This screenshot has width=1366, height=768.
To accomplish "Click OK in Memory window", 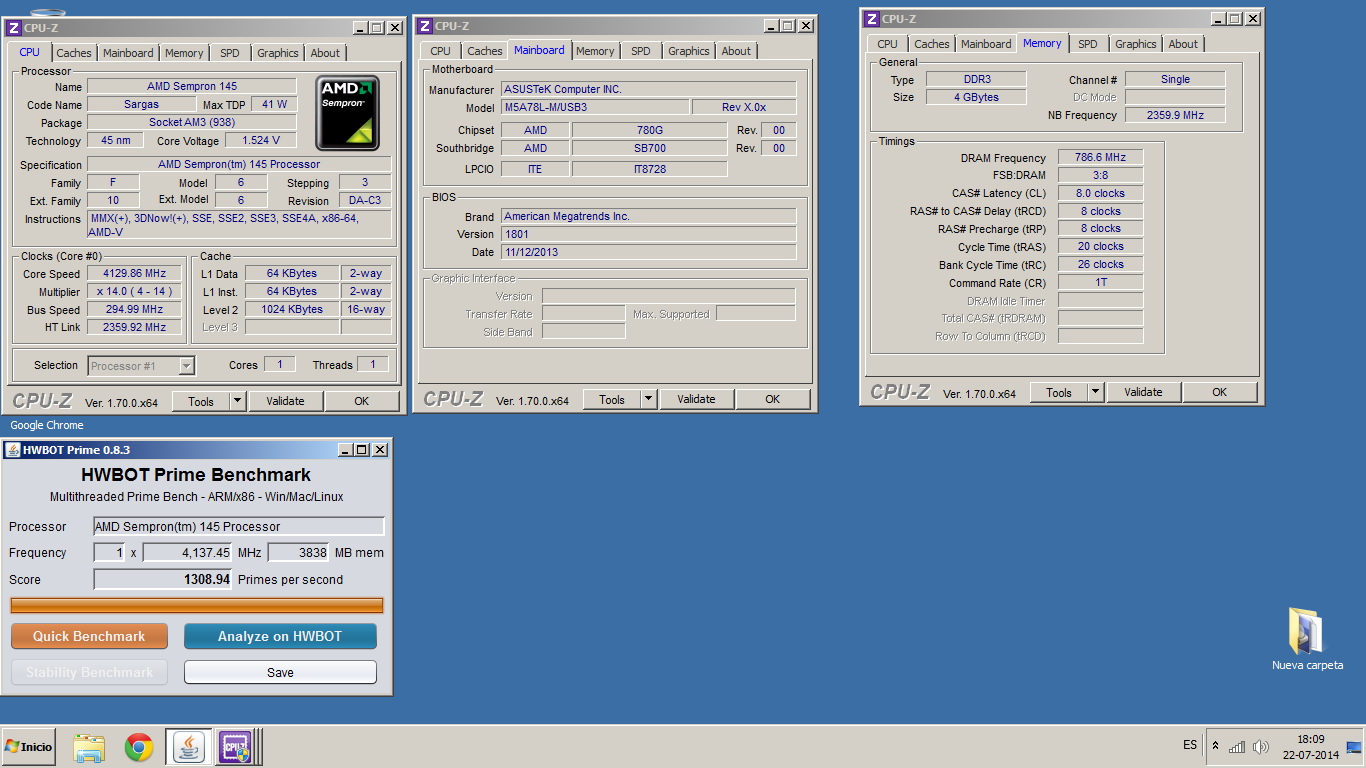I will (1220, 392).
